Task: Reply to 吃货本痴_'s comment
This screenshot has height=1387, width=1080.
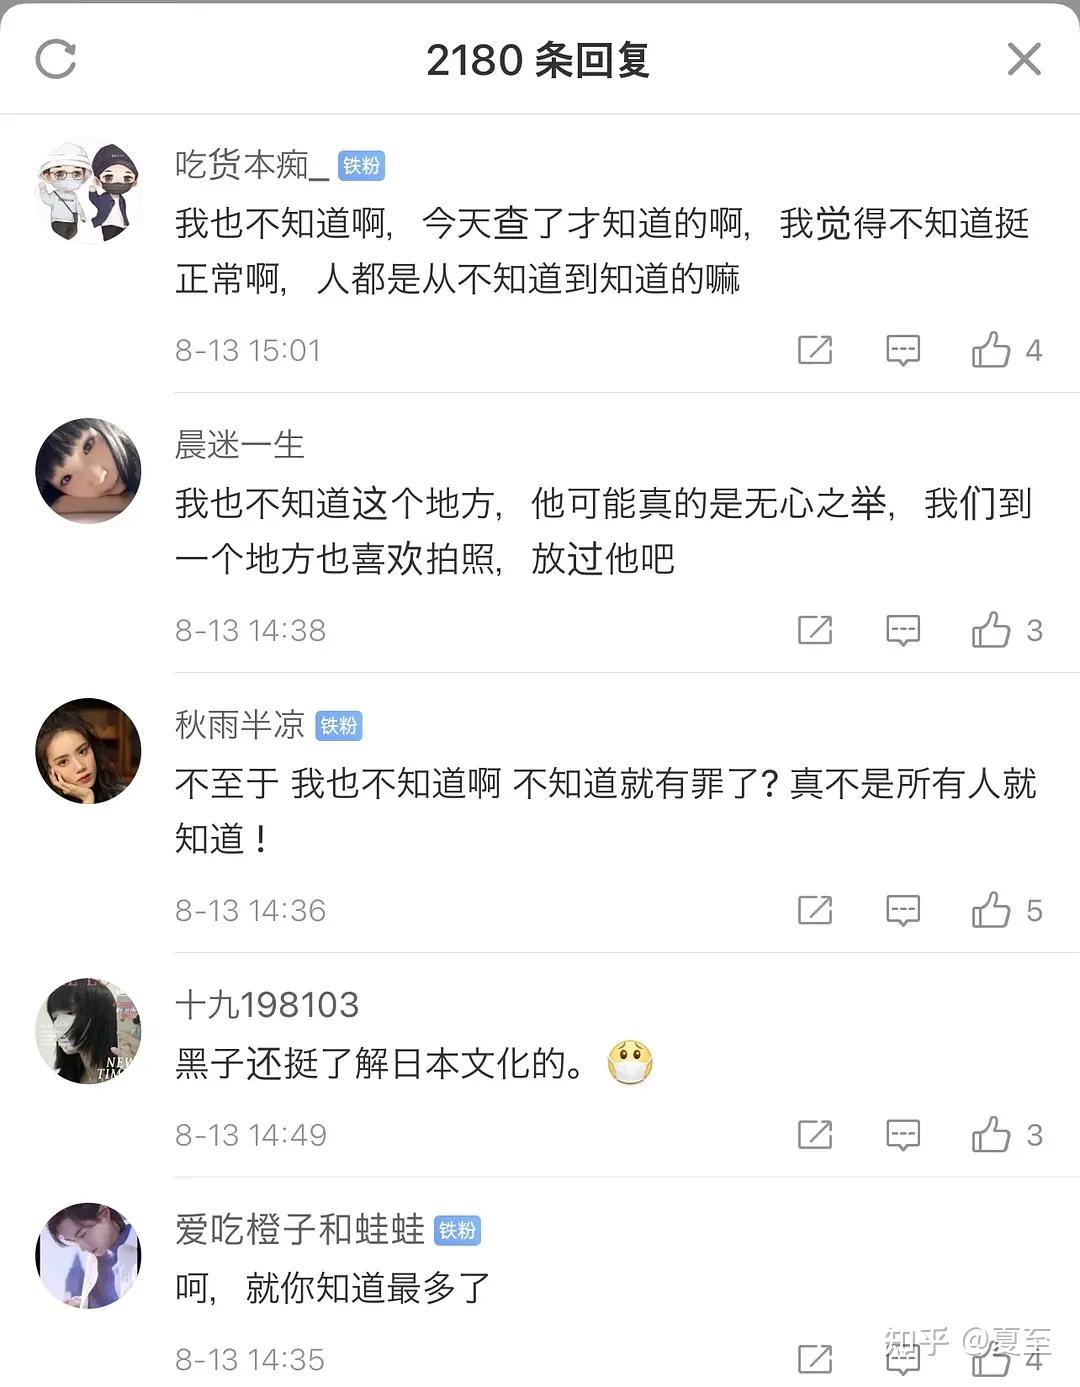Action: click(903, 350)
